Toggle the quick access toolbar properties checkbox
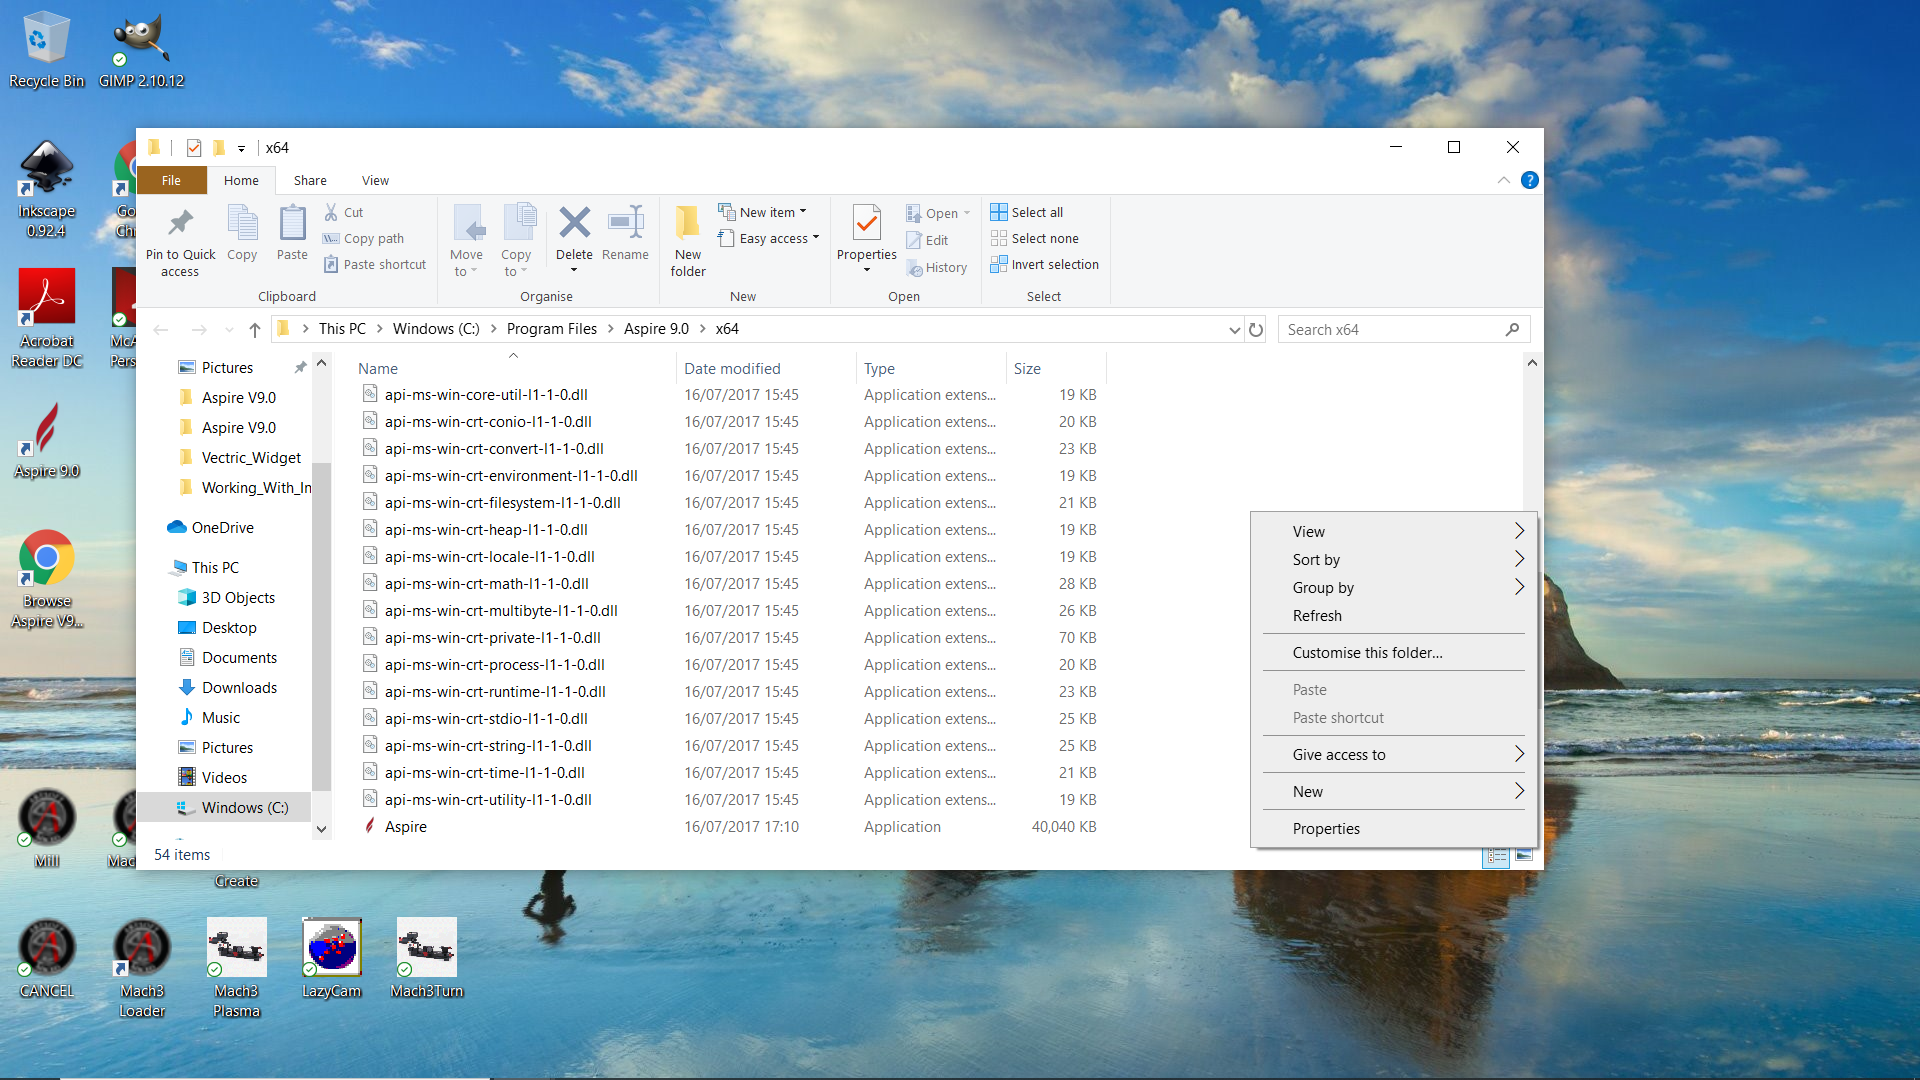The image size is (1920, 1080). [194, 148]
